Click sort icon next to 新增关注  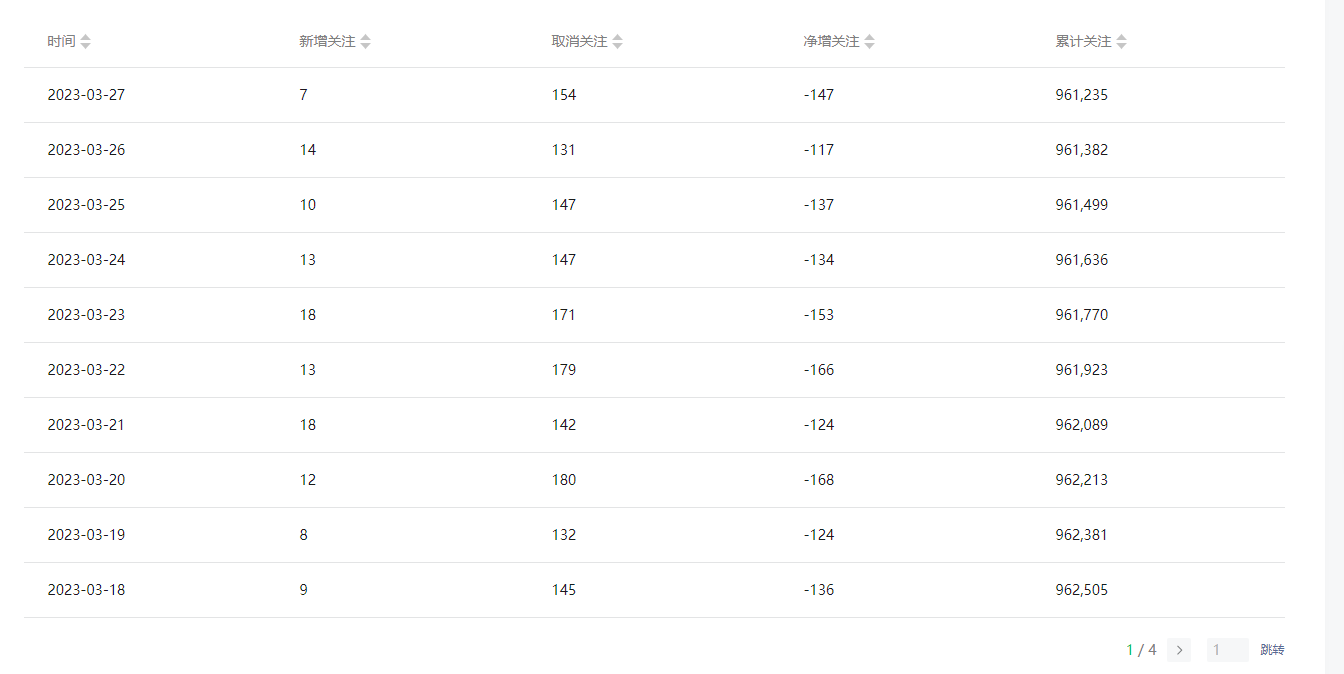click(x=366, y=42)
